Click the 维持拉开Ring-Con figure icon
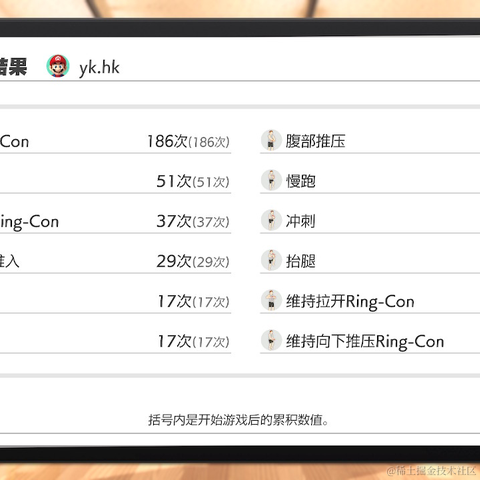The height and width of the screenshot is (480, 480). (271, 300)
